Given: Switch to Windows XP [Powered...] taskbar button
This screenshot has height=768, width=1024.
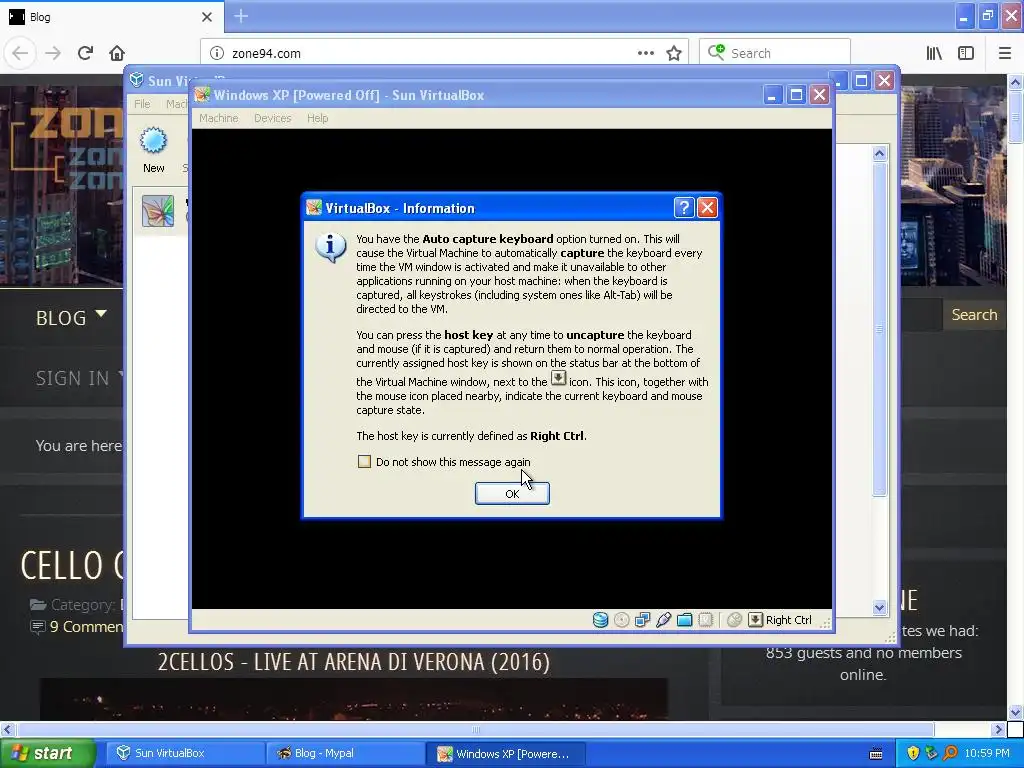Looking at the screenshot, I should tap(506, 754).
